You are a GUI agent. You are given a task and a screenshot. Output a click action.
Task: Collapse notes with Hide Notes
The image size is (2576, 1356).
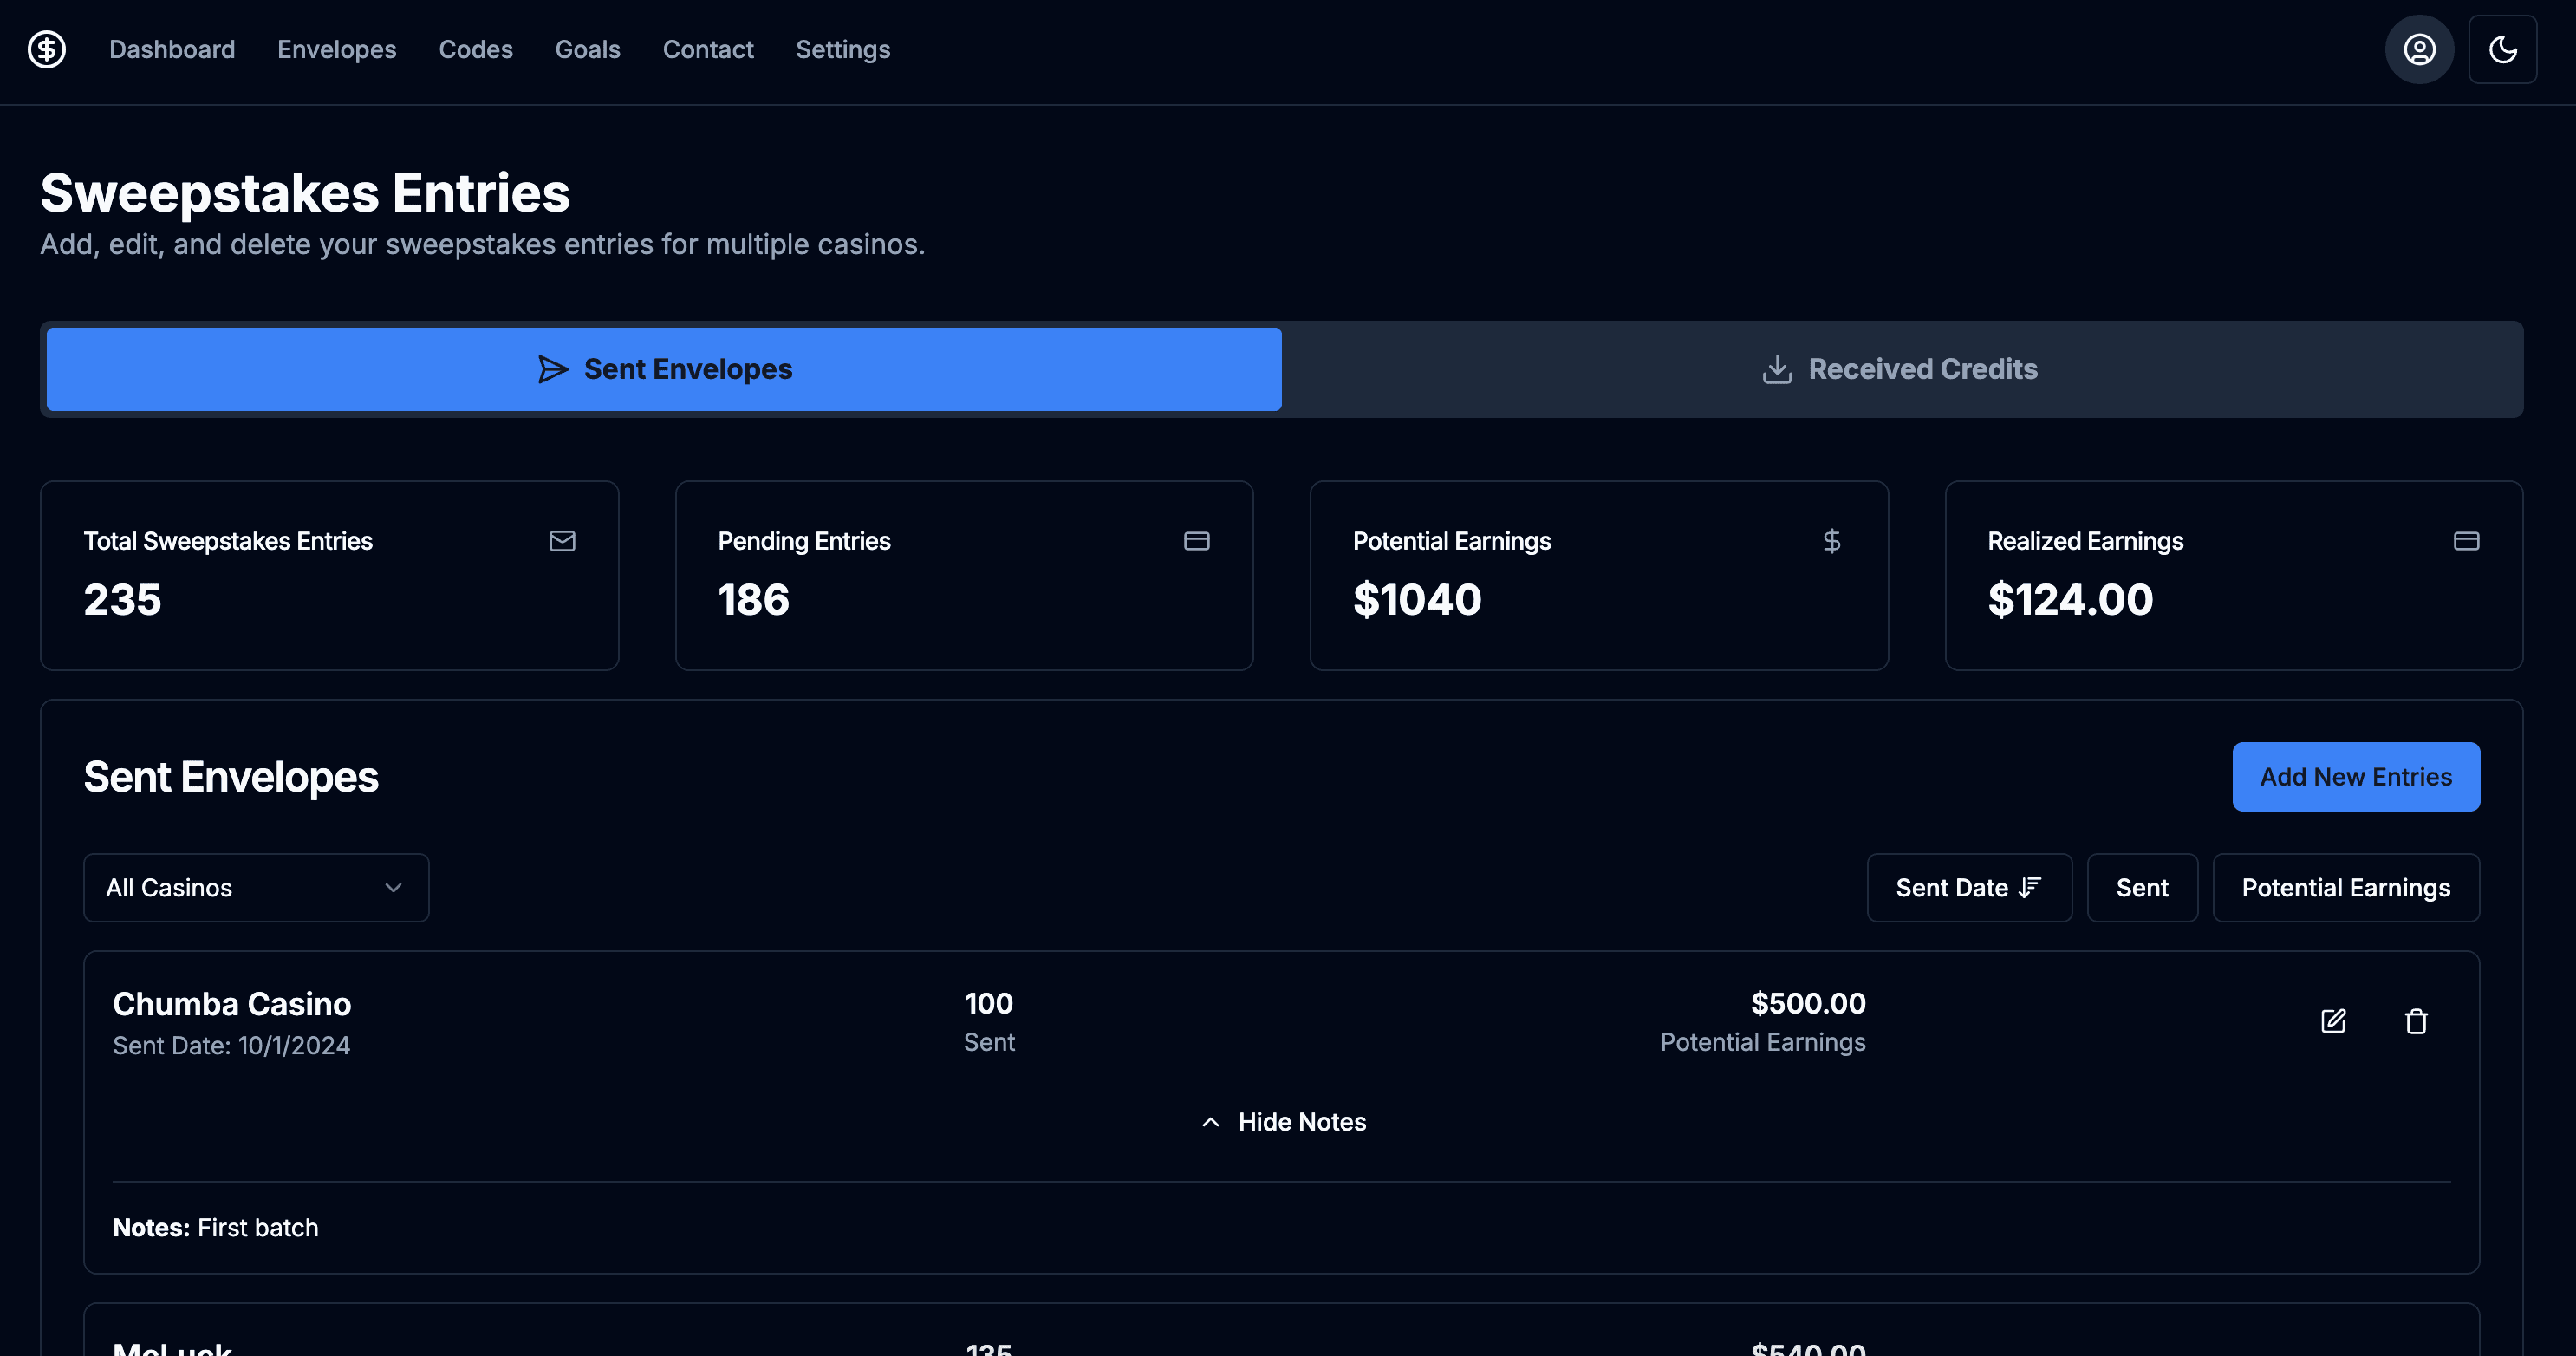[1283, 1122]
